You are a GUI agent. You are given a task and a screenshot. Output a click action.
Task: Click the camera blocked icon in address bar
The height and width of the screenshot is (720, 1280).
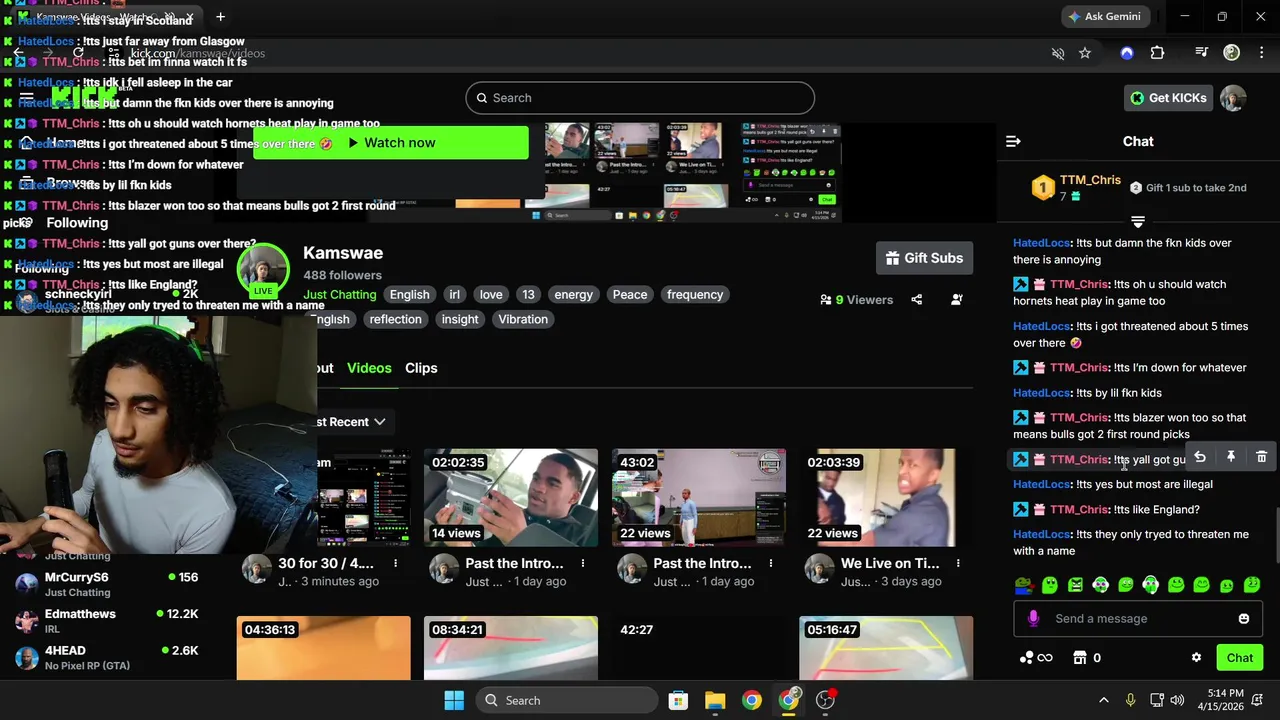[1058, 53]
